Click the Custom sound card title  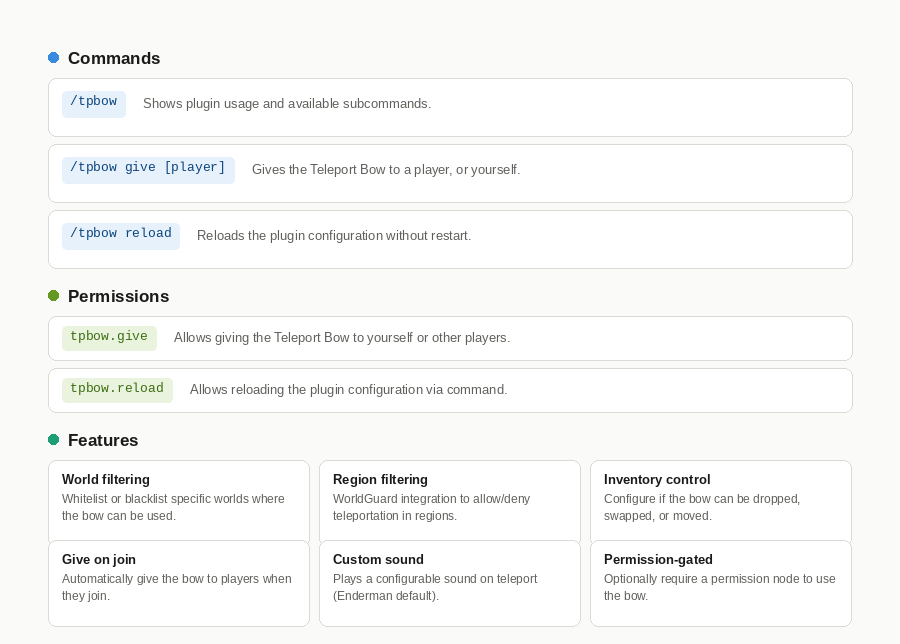pyautogui.click(x=378, y=559)
